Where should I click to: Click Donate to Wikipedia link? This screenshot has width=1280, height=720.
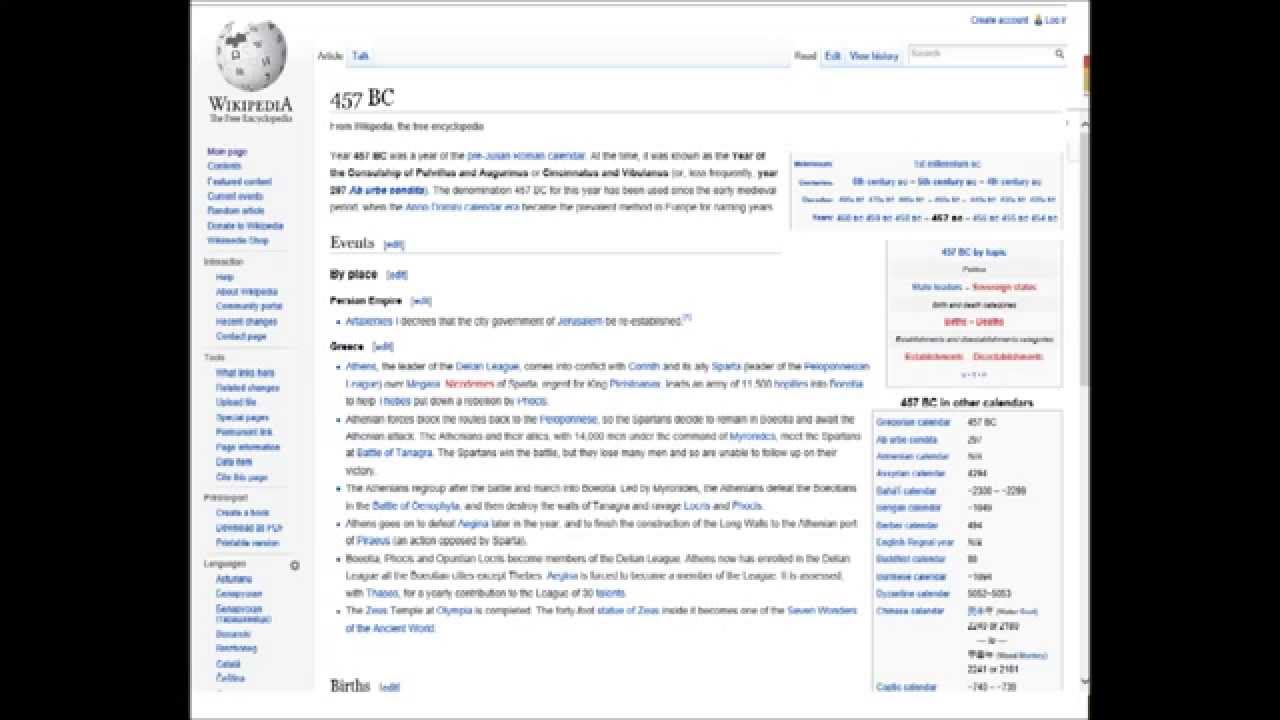click(245, 226)
